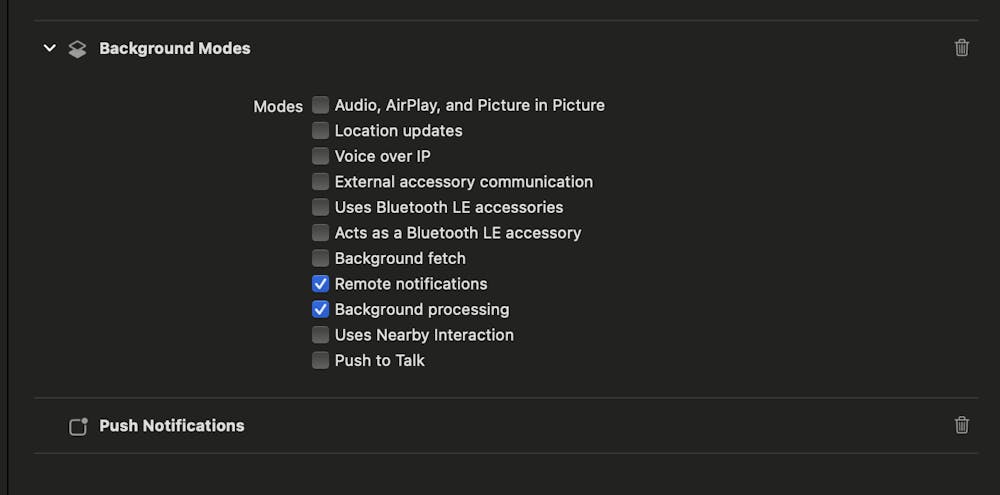The height and width of the screenshot is (495, 1000).
Task: Click the Background Modes layers icon
Action: click(78, 49)
